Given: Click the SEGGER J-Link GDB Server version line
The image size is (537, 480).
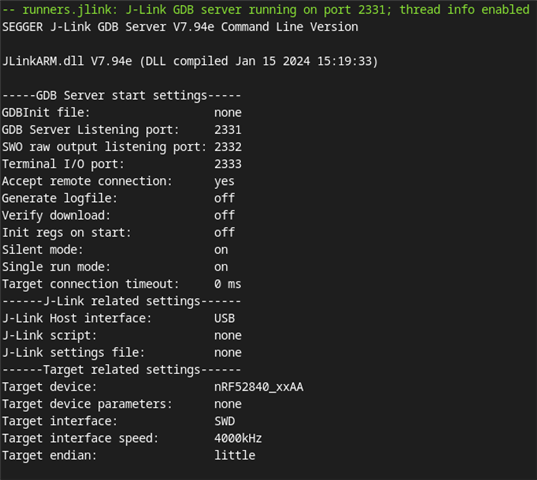Looking at the screenshot, I should point(180,27).
